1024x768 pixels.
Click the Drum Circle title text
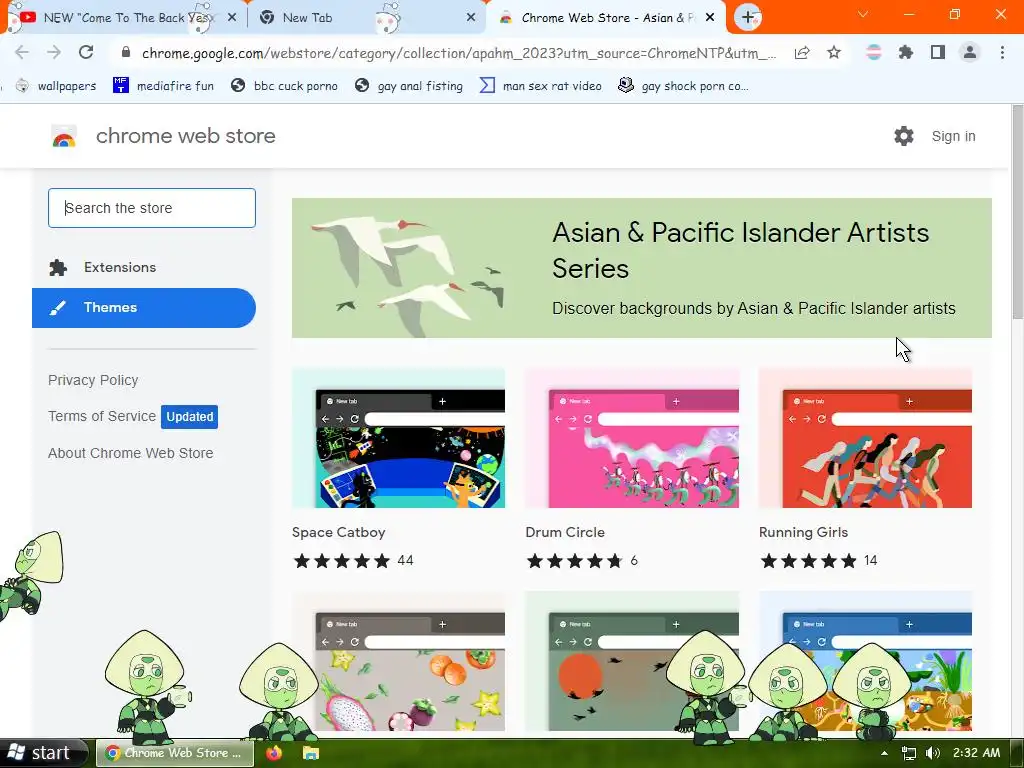[x=565, y=532]
